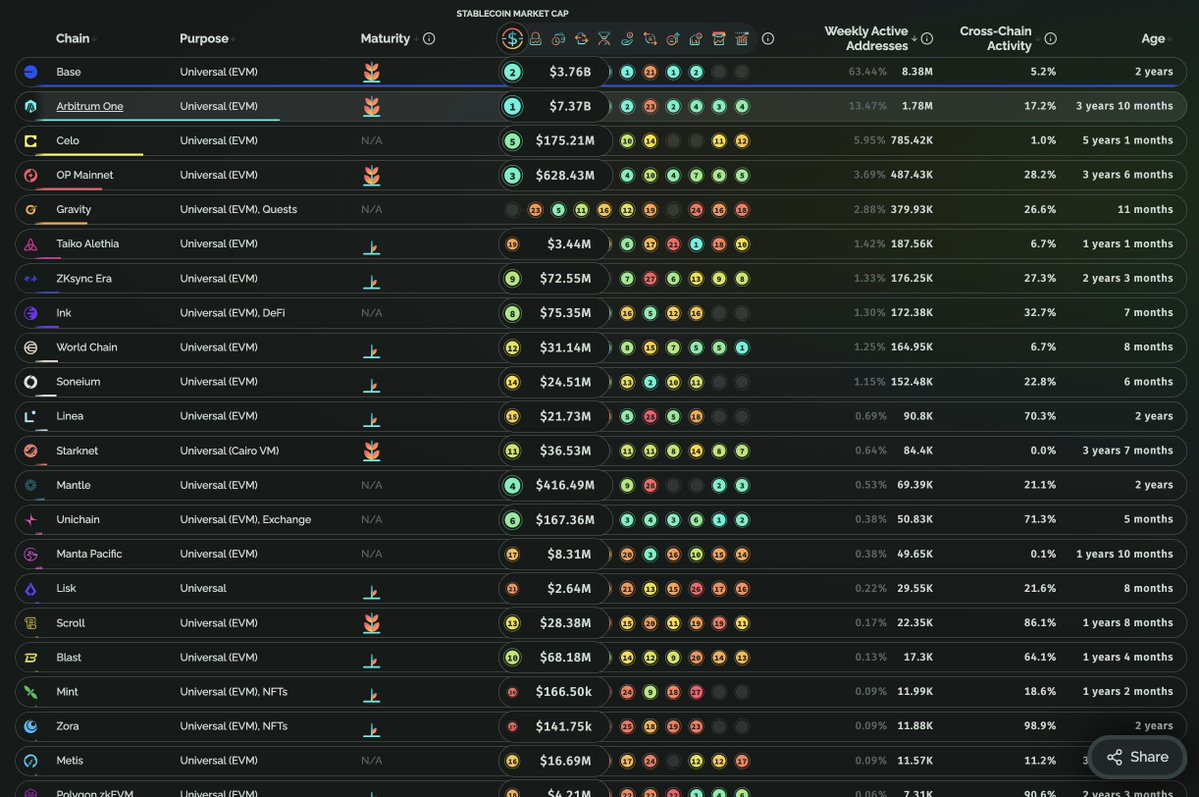Click the maturity plant icon in Scroll row
This screenshot has height=797, width=1199.
pyautogui.click(x=372, y=623)
